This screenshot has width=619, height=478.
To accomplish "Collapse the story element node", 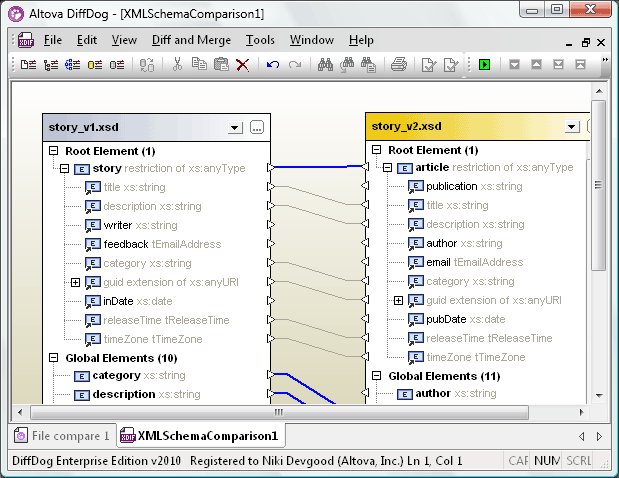I will click(x=64, y=169).
